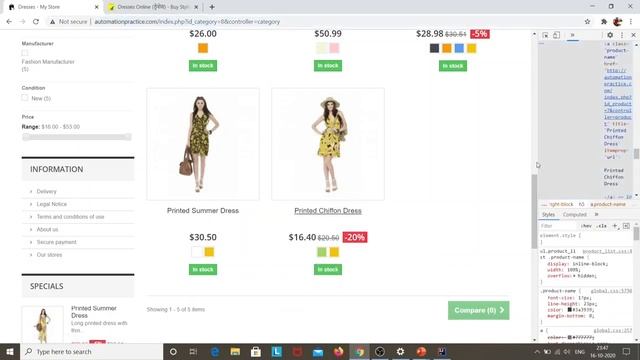Image resolution: width=640 pixels, height=360 pixels.
Task: Tick the Fashion Manufacturer checkbox
Action: coord(25,53)
